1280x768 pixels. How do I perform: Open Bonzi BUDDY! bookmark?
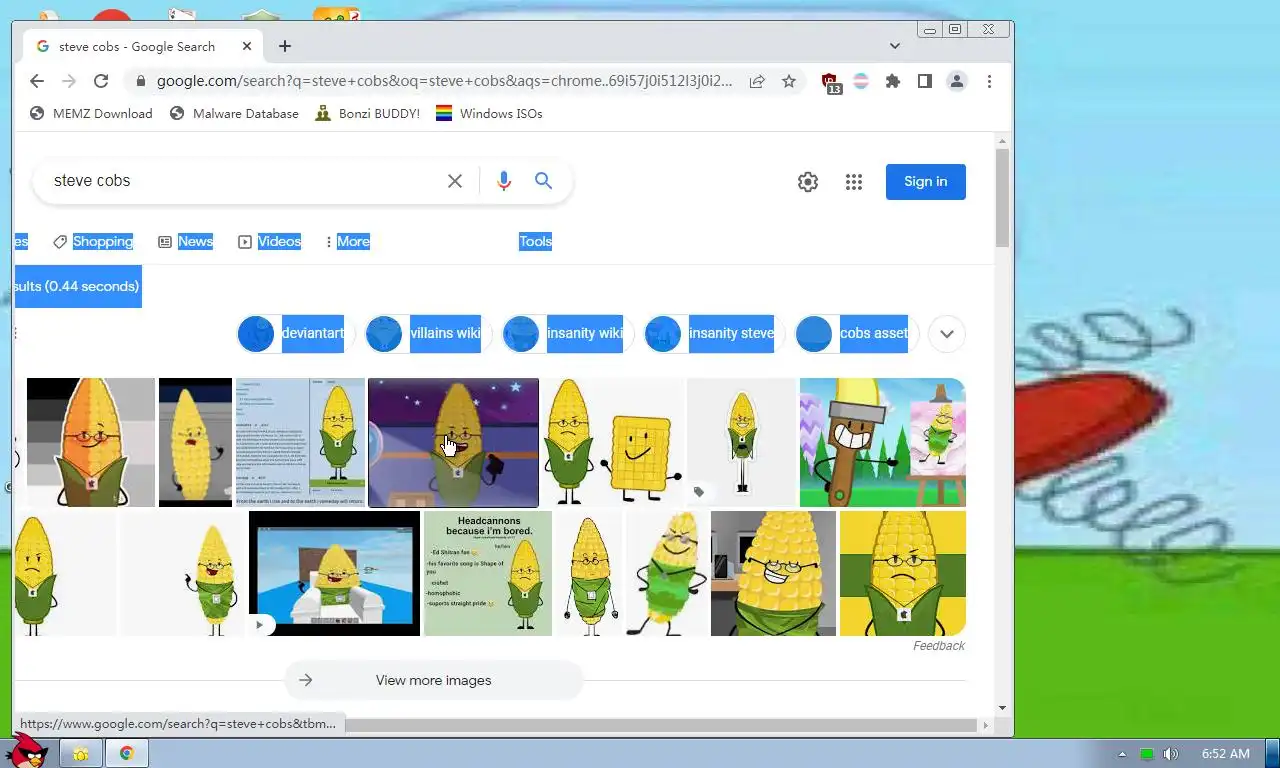[x=367, y=114]
